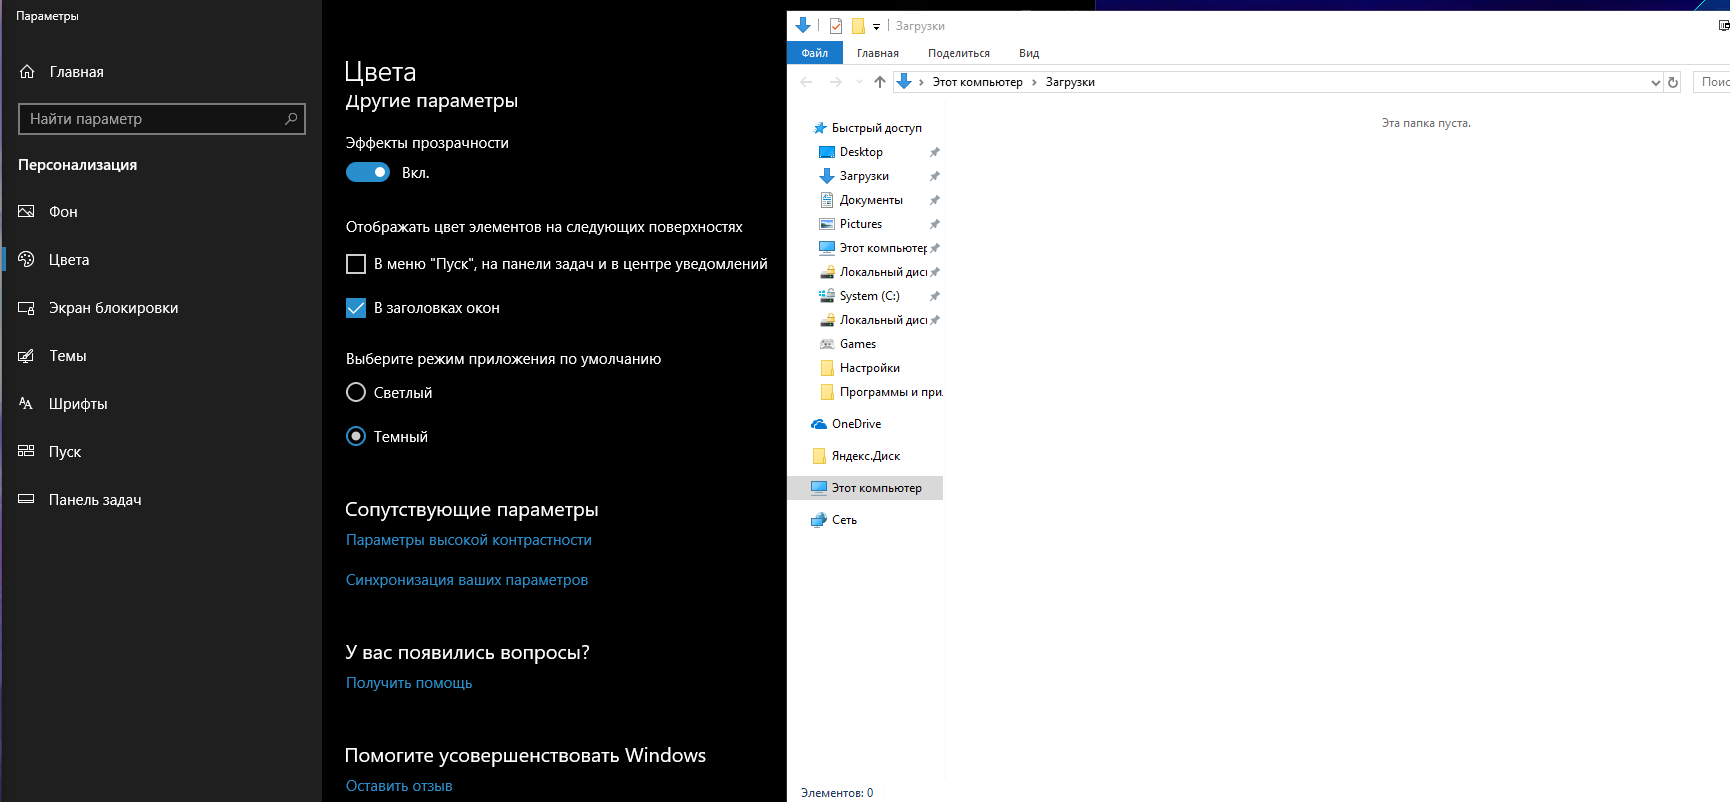
Task: Click the 'Элементов: 0' status text
Action: 837,793
